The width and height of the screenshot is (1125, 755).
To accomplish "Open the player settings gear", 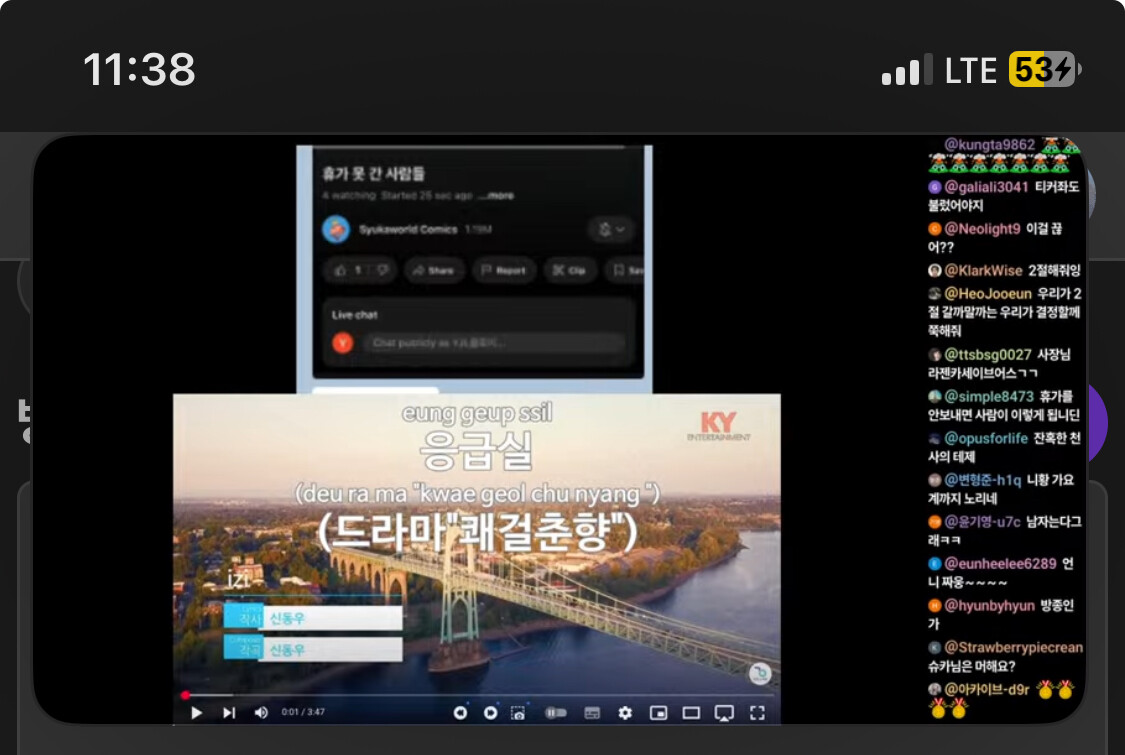I will point(625,713).
